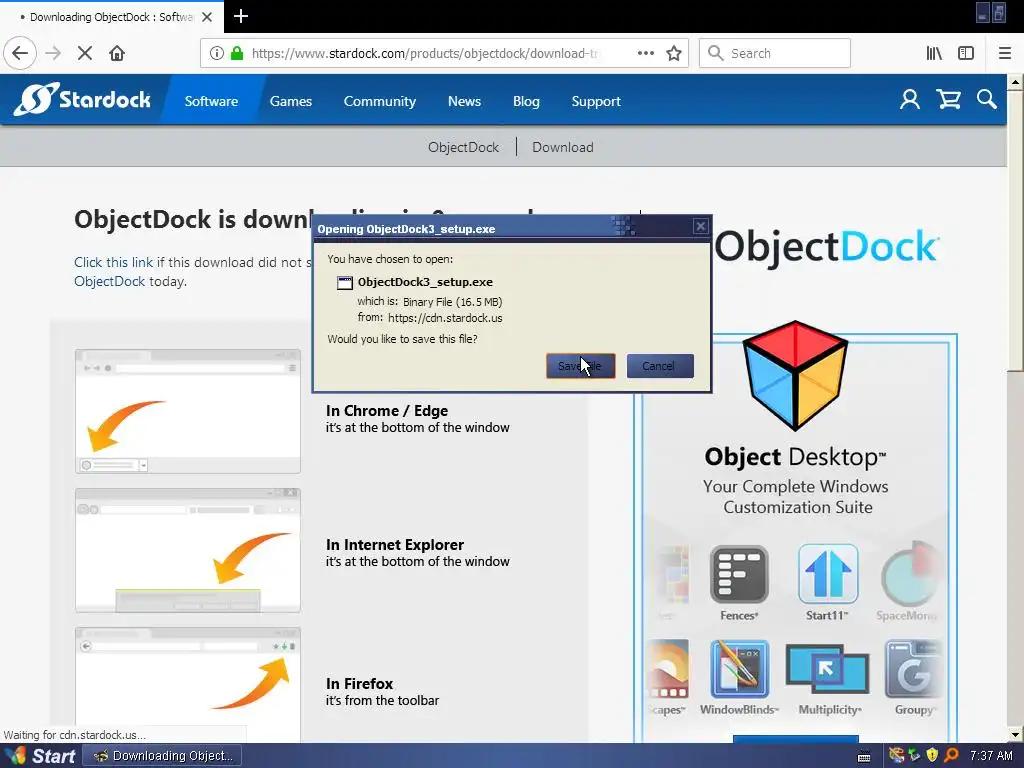Follow the 'Click this link' download link
This screenshot has width=1024, height=768.
point(114,263)
